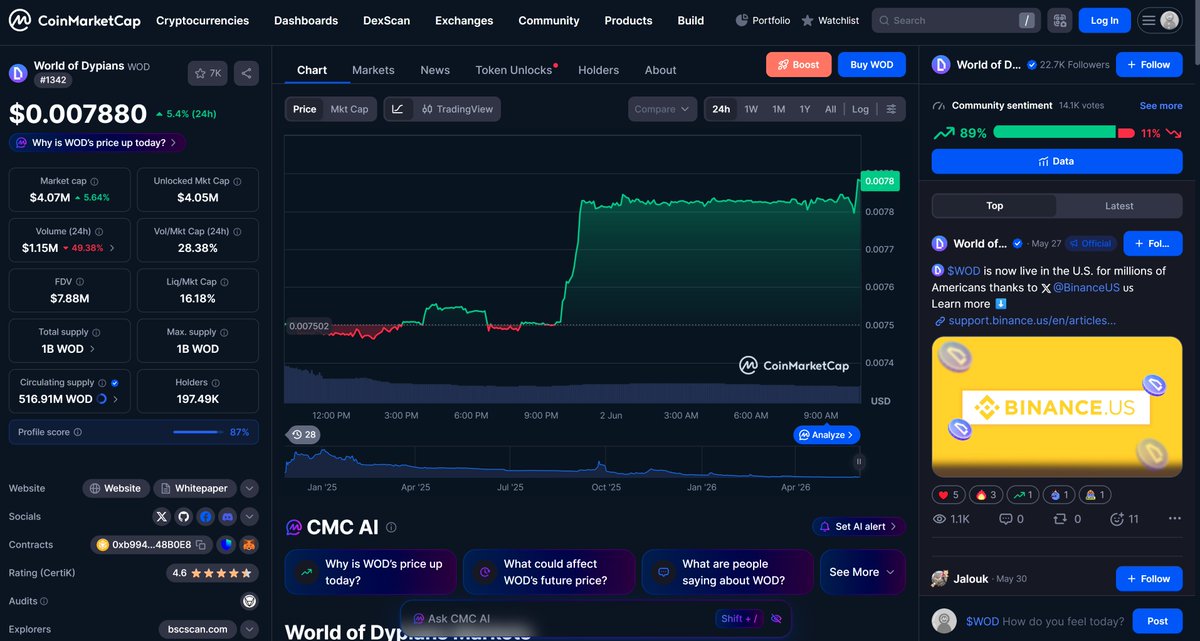Hide the Ask CMC AI bar eye icon
This screenshot has height=641, width=1200.
point(776,619)
